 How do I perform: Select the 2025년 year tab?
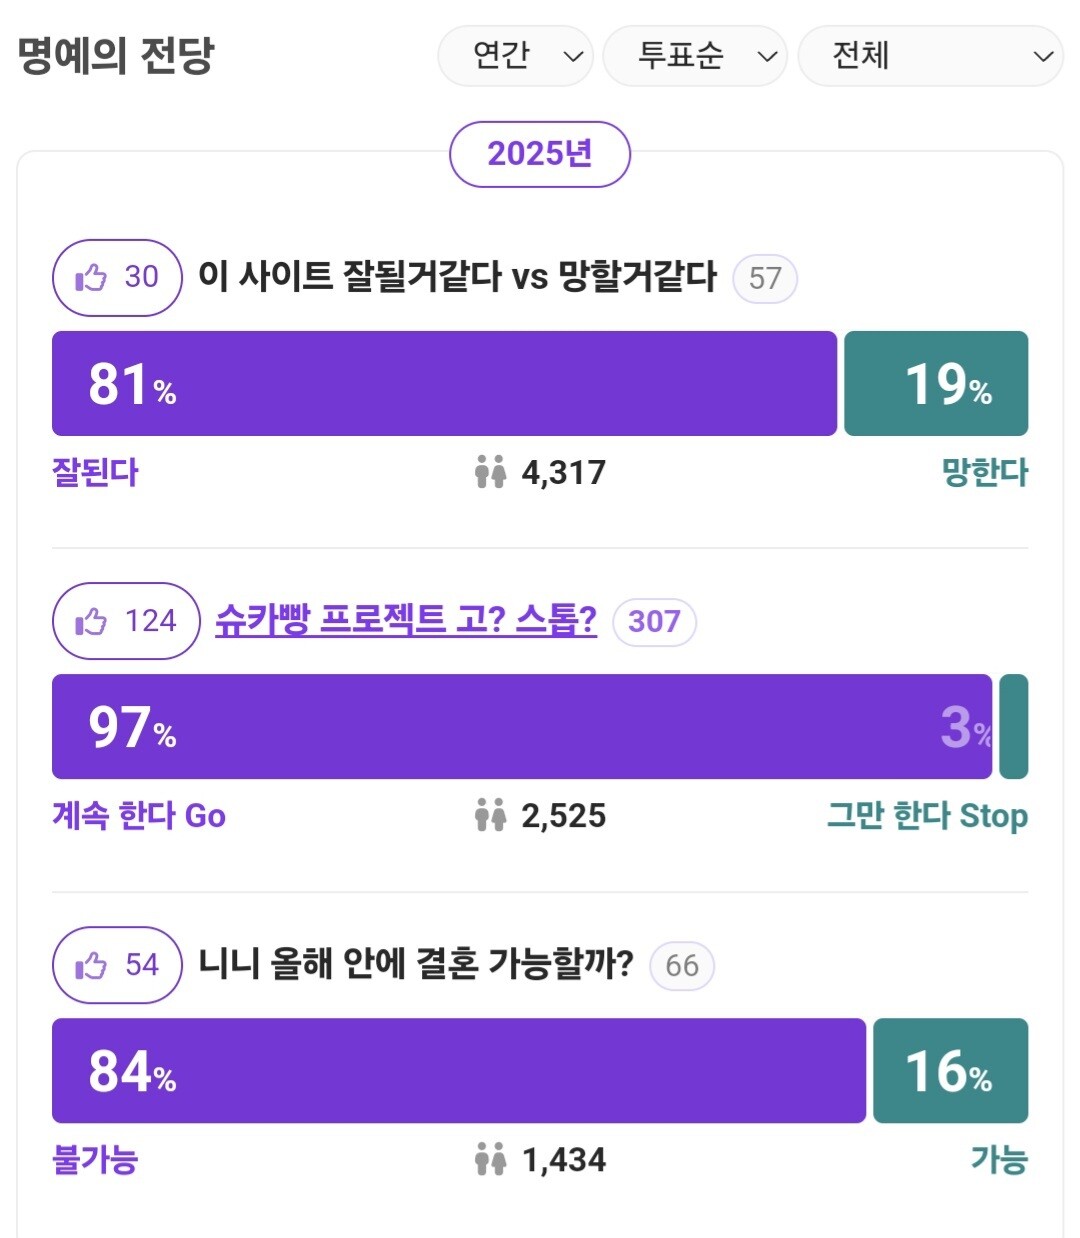tap(540, 153)
